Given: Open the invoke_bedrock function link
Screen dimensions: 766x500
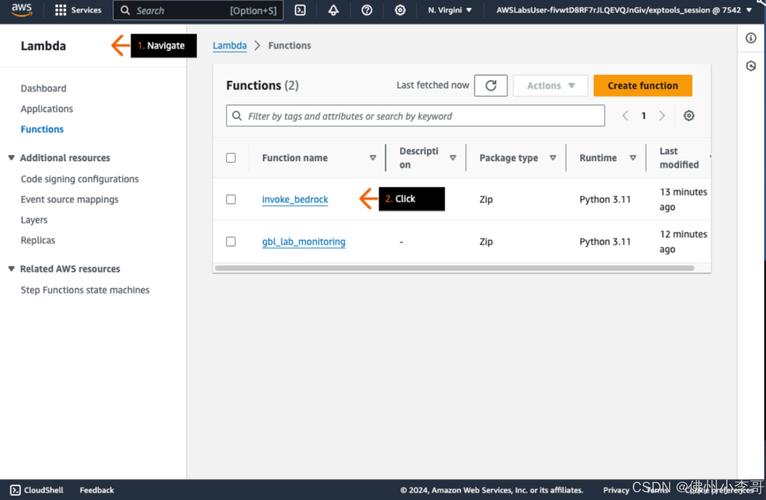Looking at the screenshot, I should pyautogui.click(x=295, y=199).
